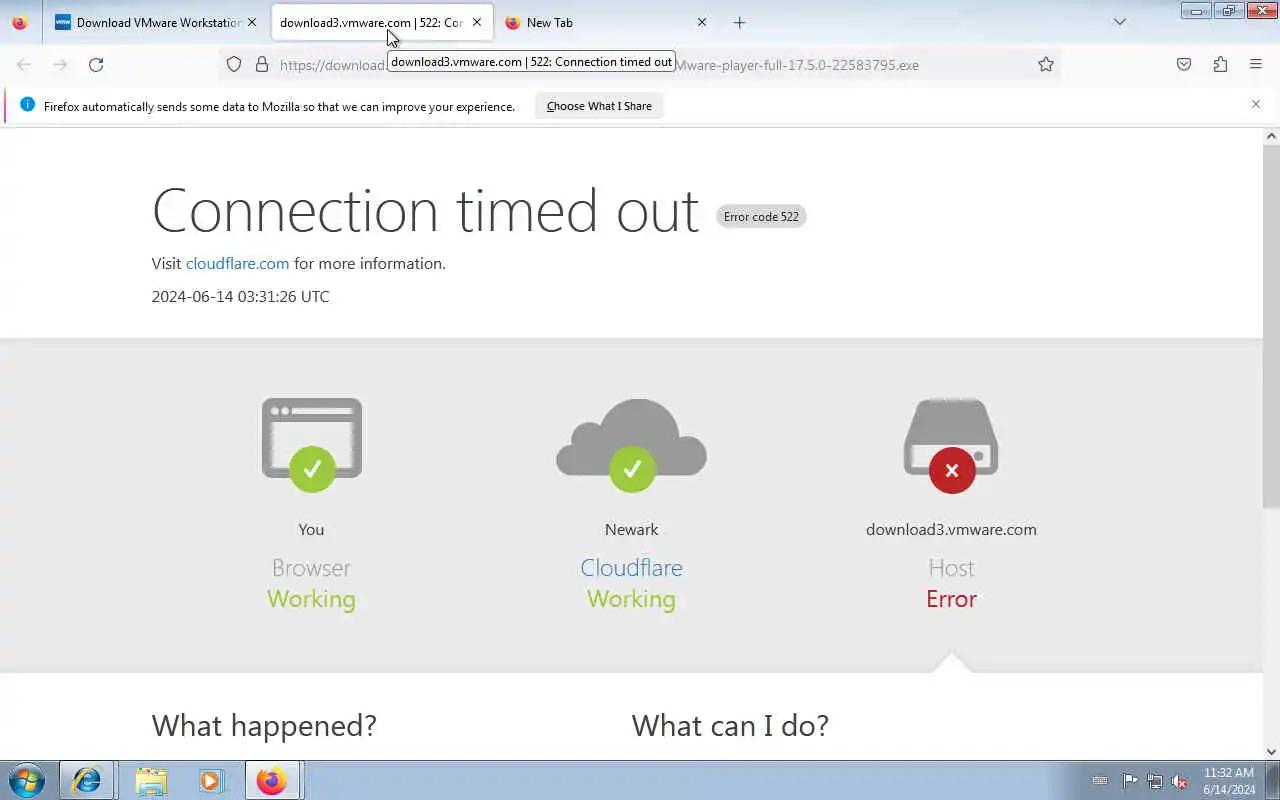
Task: Click the address bar URL field
Action: 640,64
